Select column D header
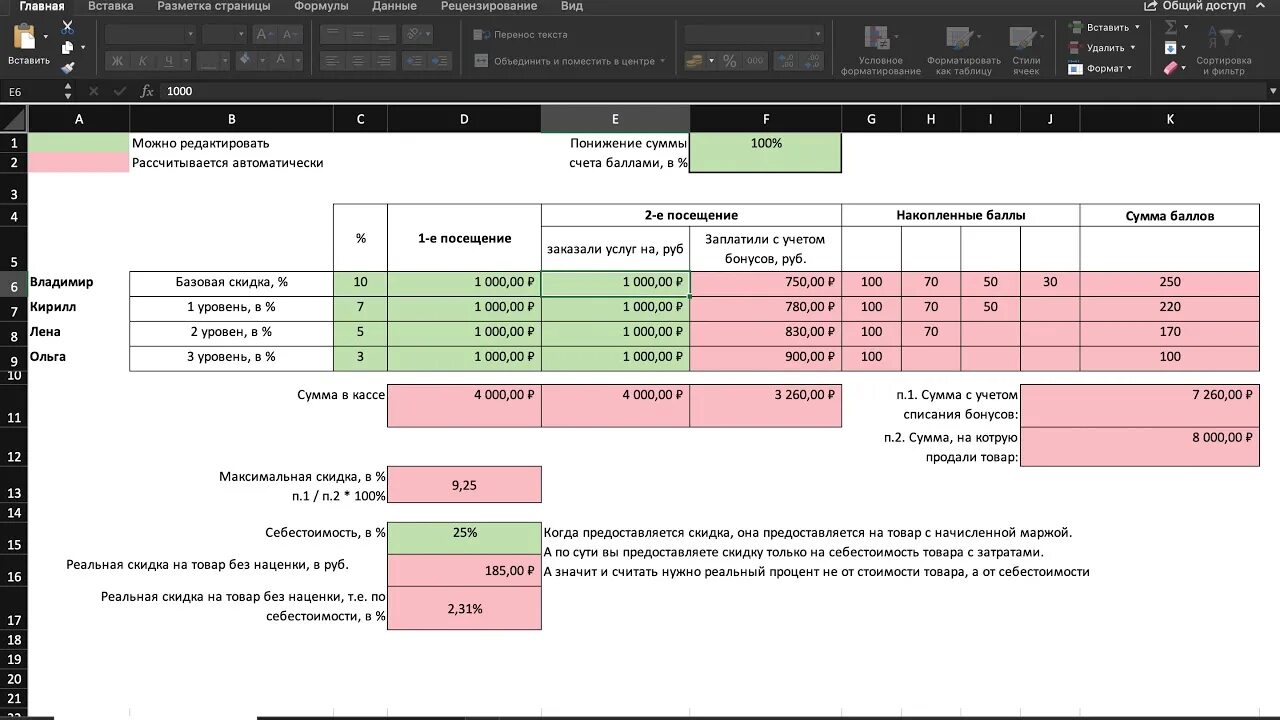The image size is (1280, 720). [x=464, y=119]
